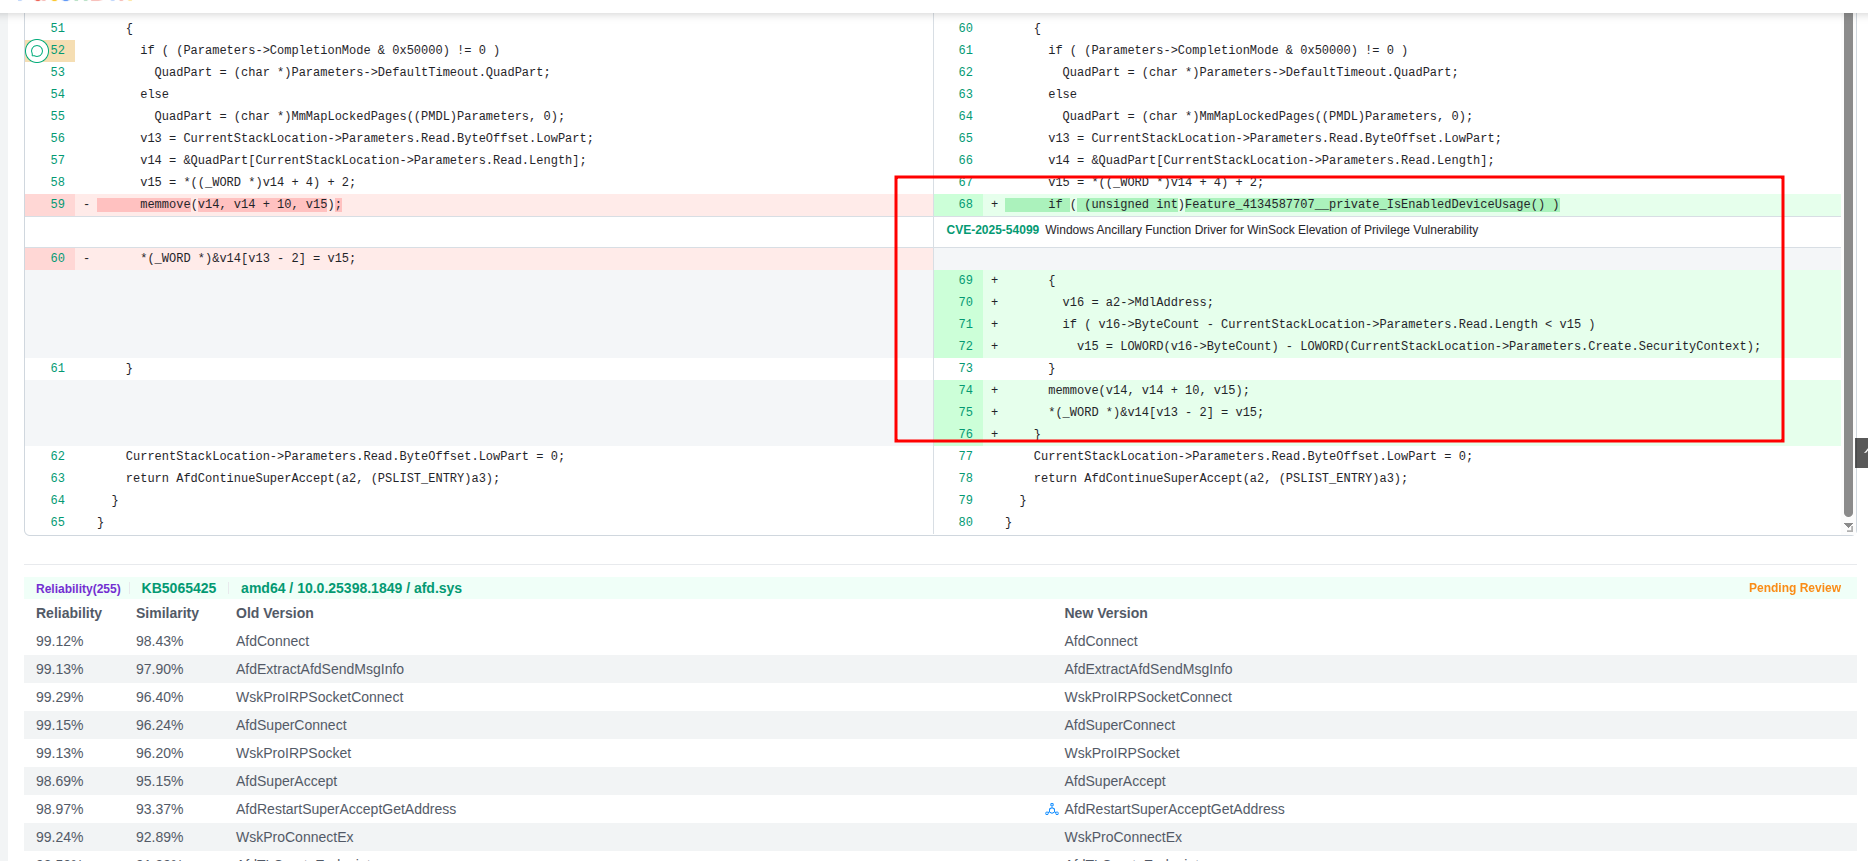Click the down arrow at scrollbar bottom
The width and height of the screenshot is (1868, 861).
click(x=1848, y=526)
